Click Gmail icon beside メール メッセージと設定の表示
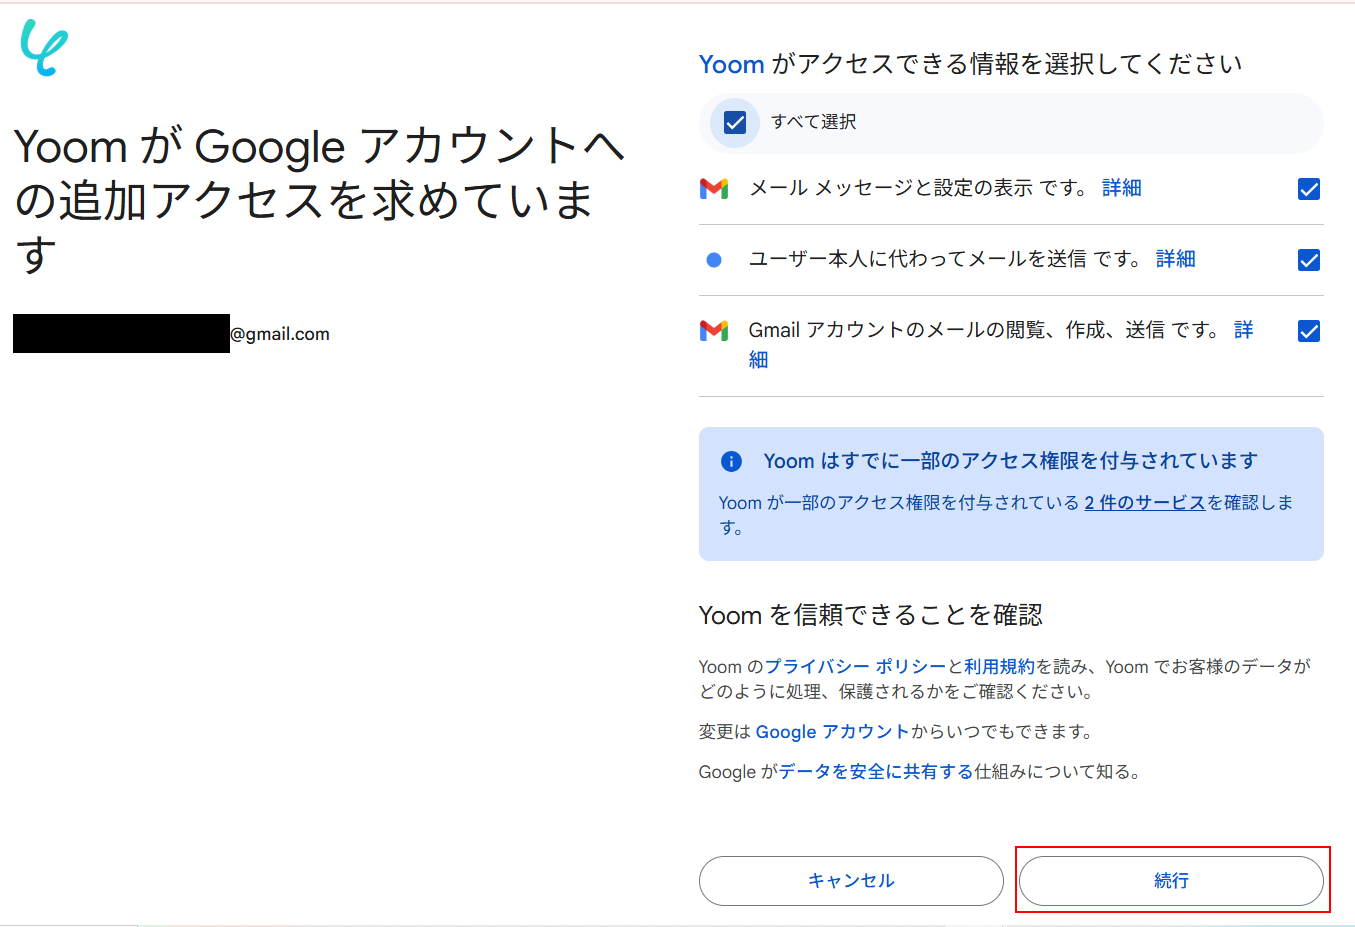The width and height of the screenshot is (1355, 927). 714,188
